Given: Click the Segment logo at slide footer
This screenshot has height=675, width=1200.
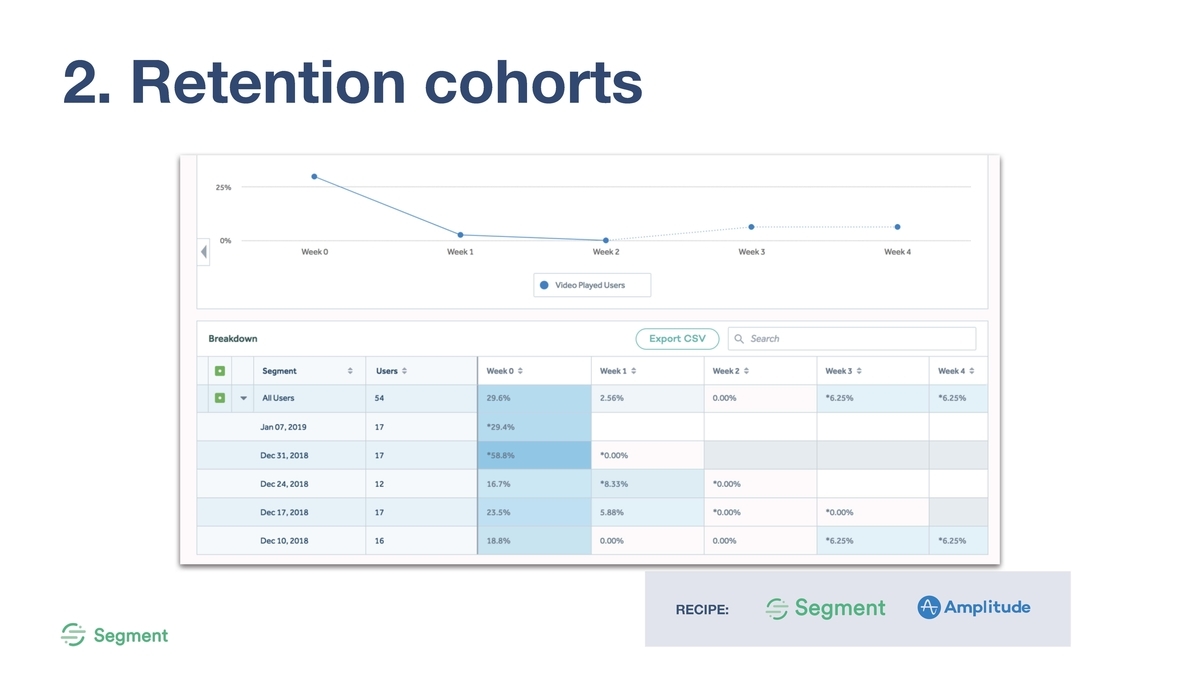Looking at the screenshot, I should tap(114, 635).
